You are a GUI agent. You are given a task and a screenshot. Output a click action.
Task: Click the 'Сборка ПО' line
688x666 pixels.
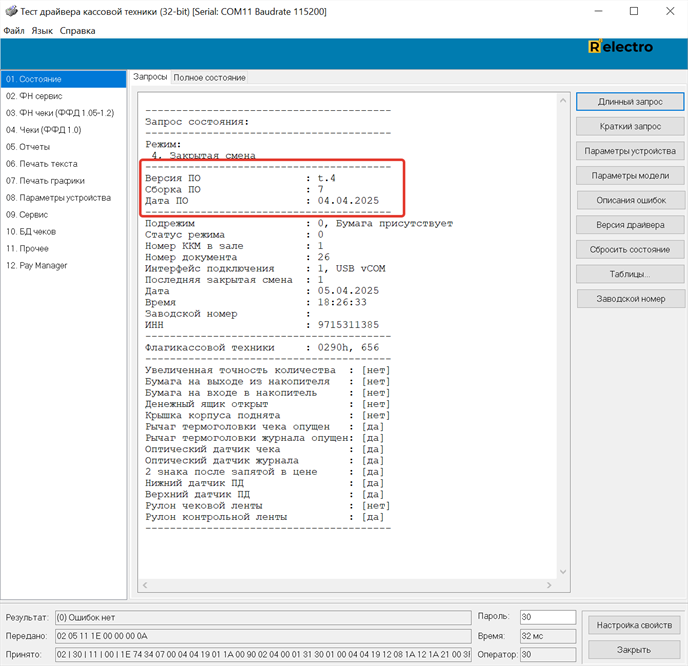point(234,190)
